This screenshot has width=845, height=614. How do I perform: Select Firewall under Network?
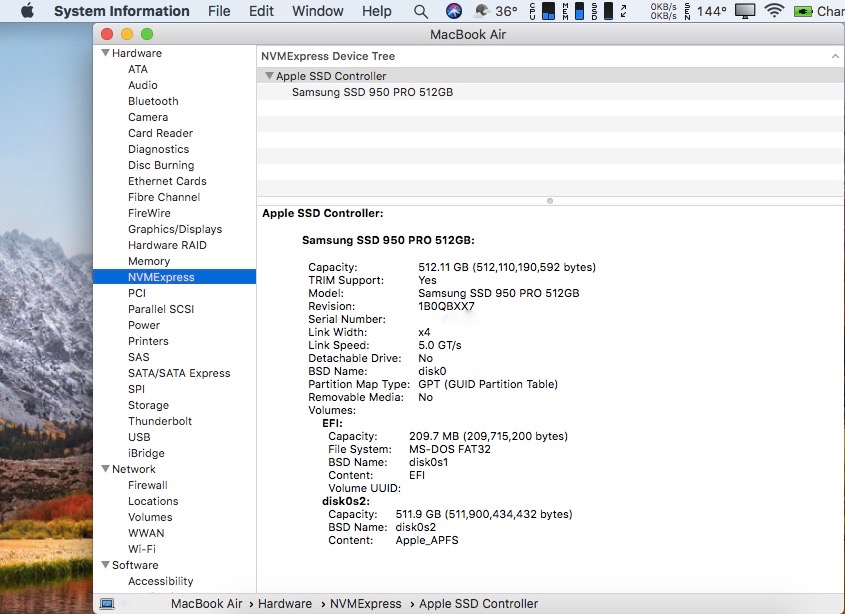[148, 485]
